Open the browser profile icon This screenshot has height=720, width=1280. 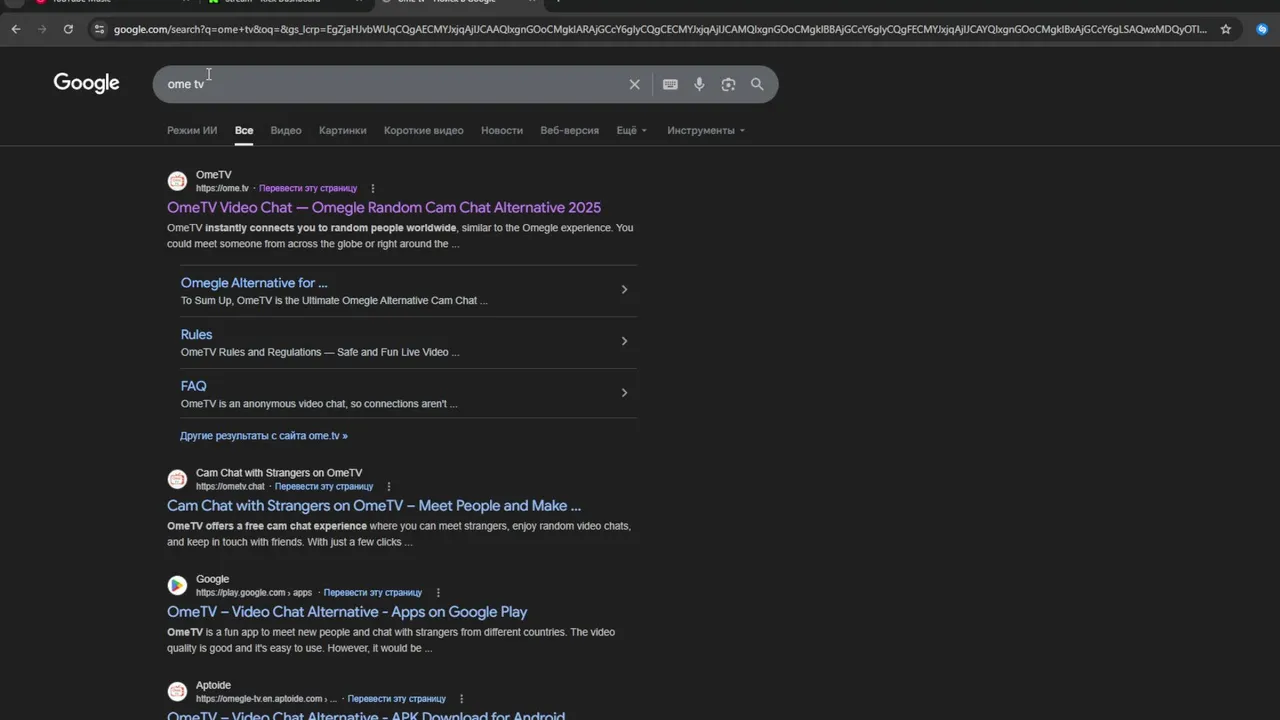(x=1262, y=29)
